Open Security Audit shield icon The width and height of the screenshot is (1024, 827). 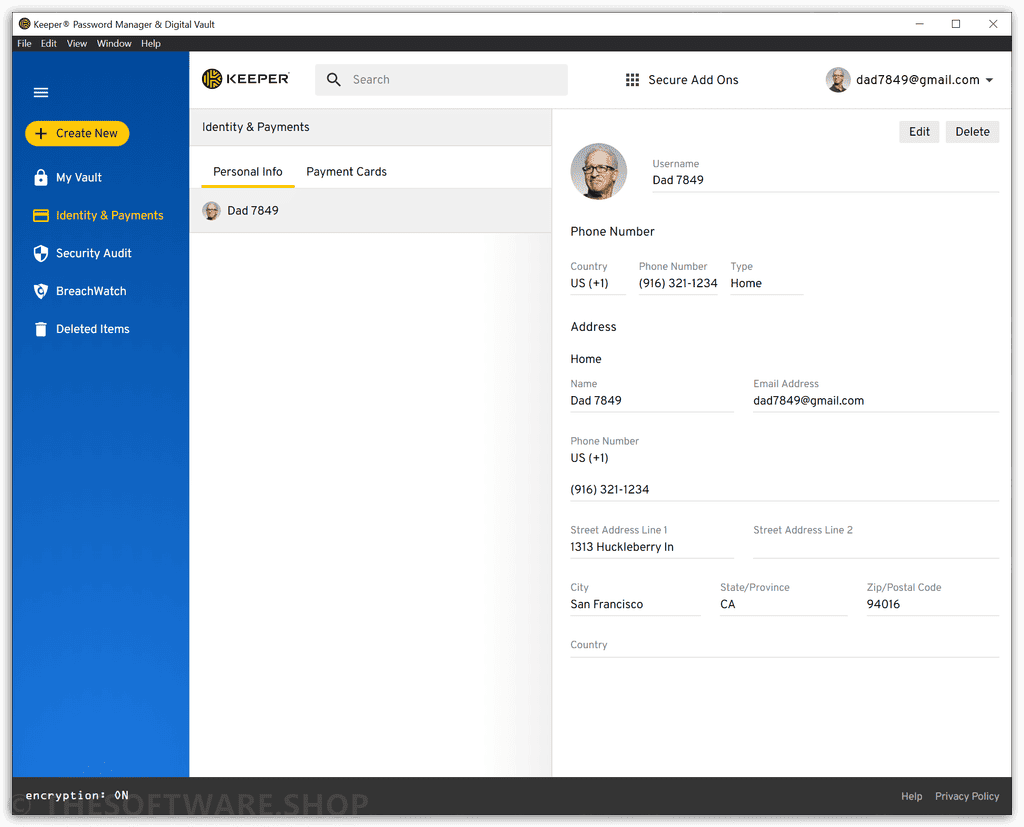pos(40,253)
